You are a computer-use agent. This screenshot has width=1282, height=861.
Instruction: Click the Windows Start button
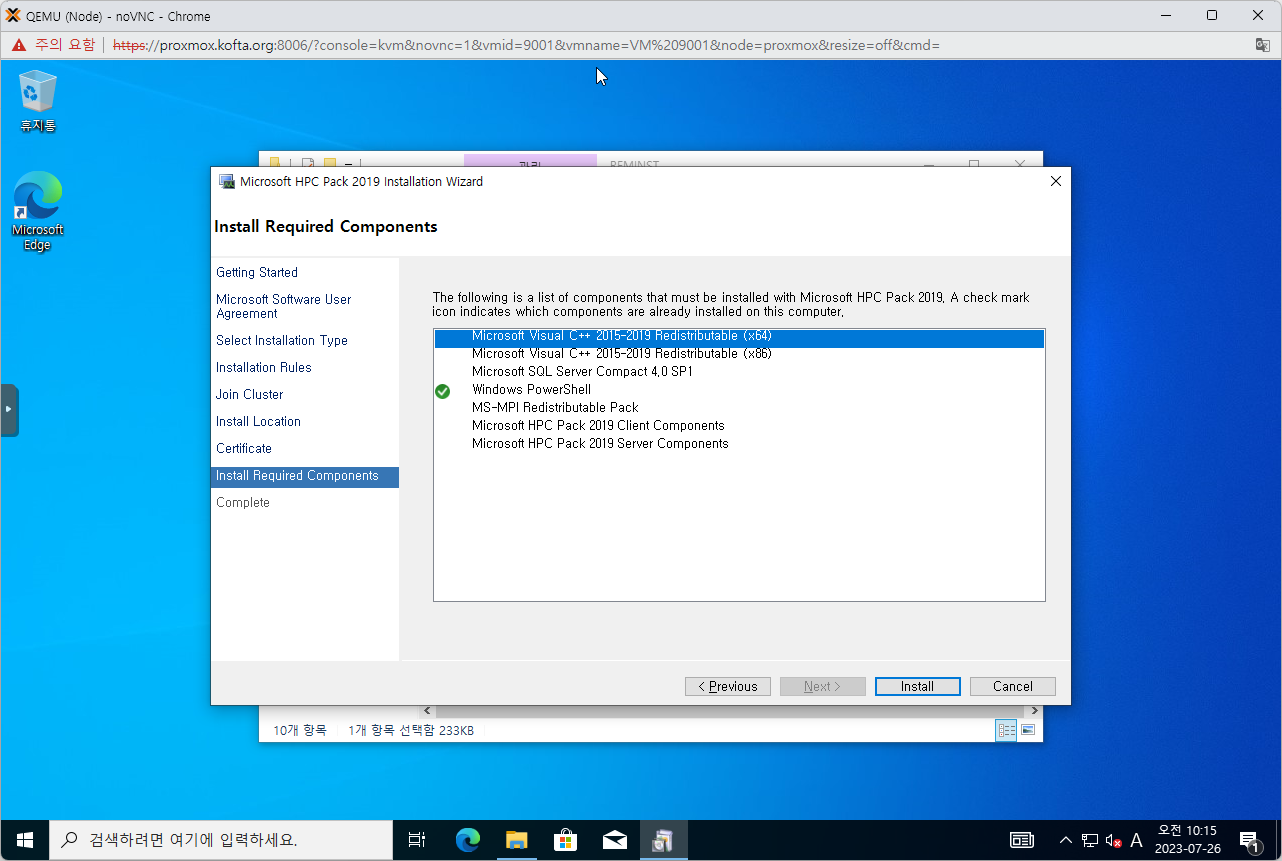point(25,840)
